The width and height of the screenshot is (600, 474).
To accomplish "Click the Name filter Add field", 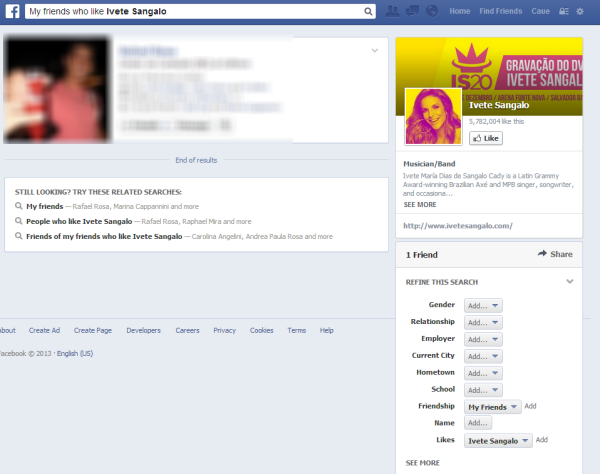I will pos(478,423).
